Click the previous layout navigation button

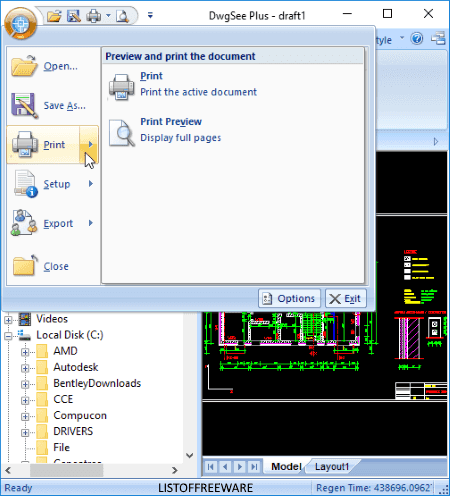click(x=225, y=467)
